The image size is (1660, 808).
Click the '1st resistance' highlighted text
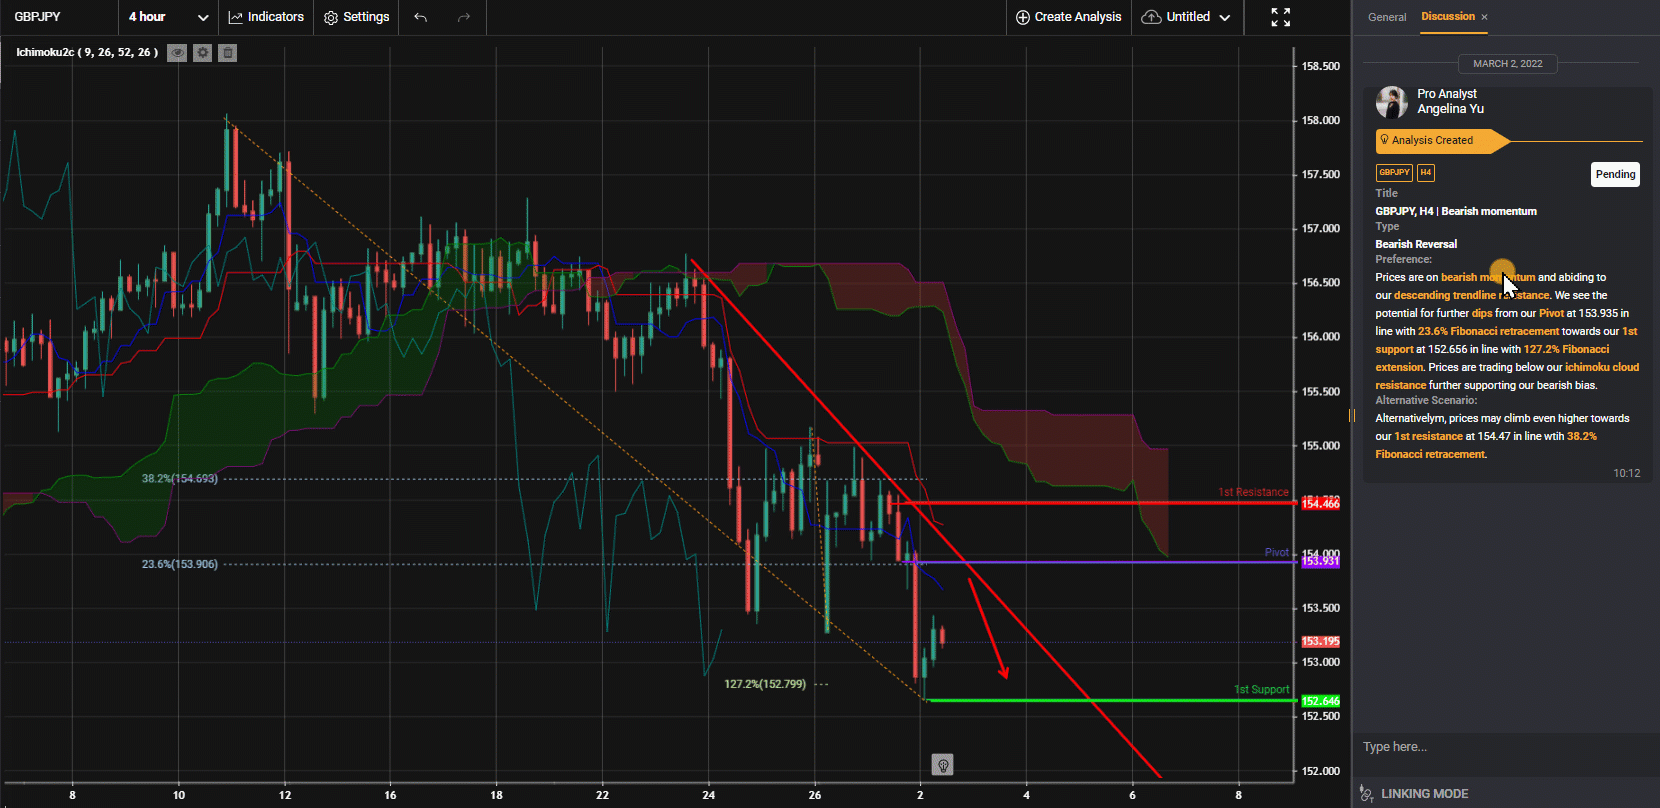click(x=1428, y=437)
